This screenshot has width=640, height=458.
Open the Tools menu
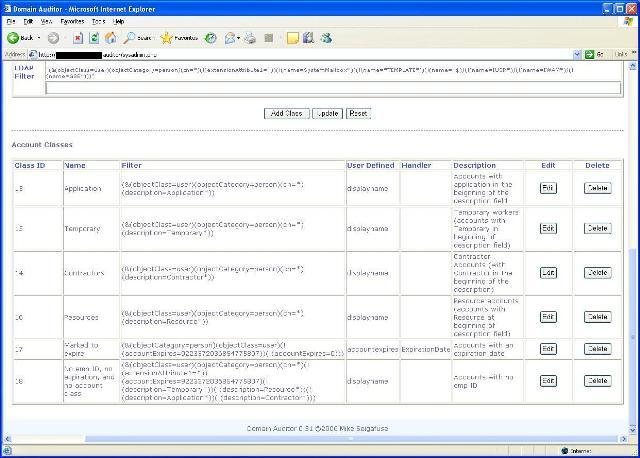pyautogui.click(x=98, y=20)
